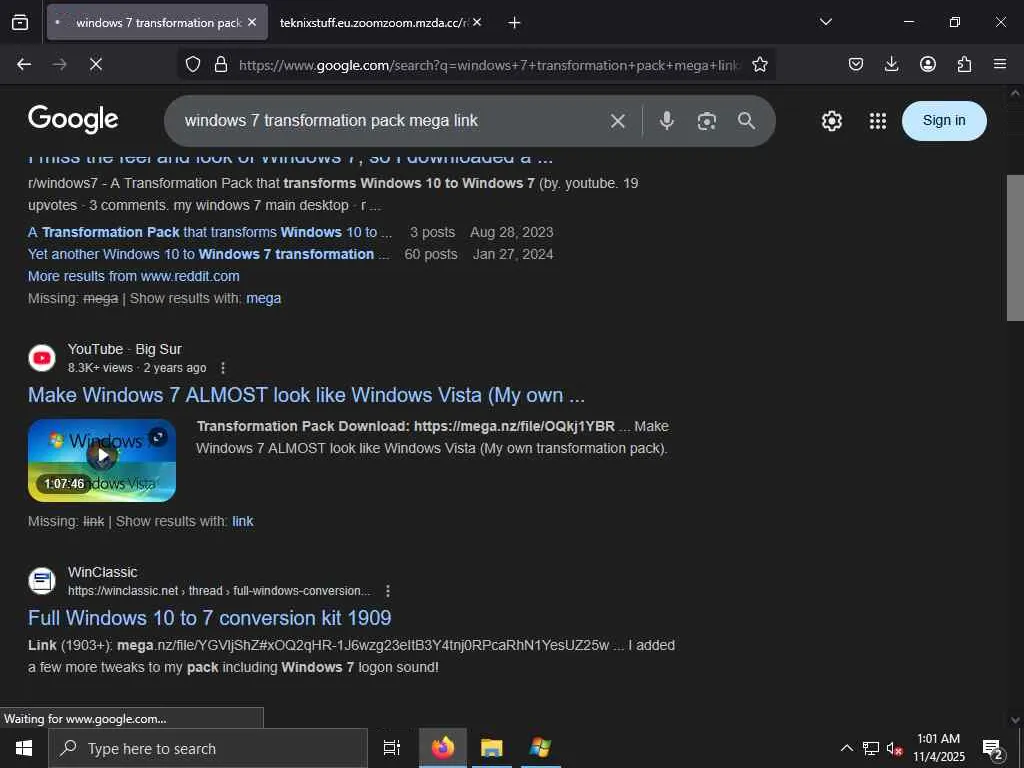1024x768 pixels.
Task: Click the Google search query field
Action: 392,121
